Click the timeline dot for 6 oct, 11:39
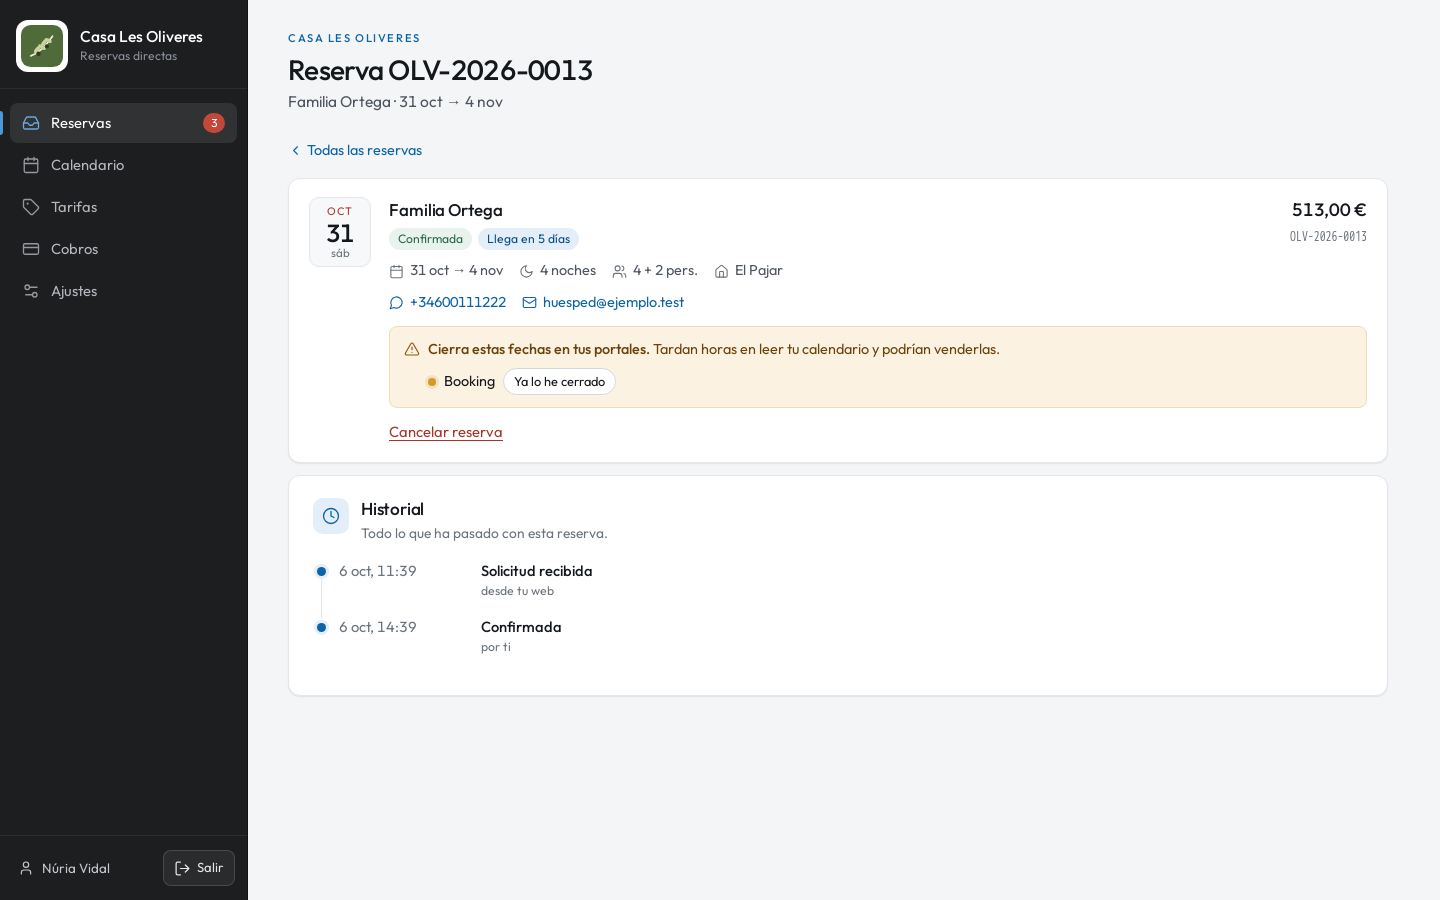The image size is (1440, 900). (x=321, y=571)
